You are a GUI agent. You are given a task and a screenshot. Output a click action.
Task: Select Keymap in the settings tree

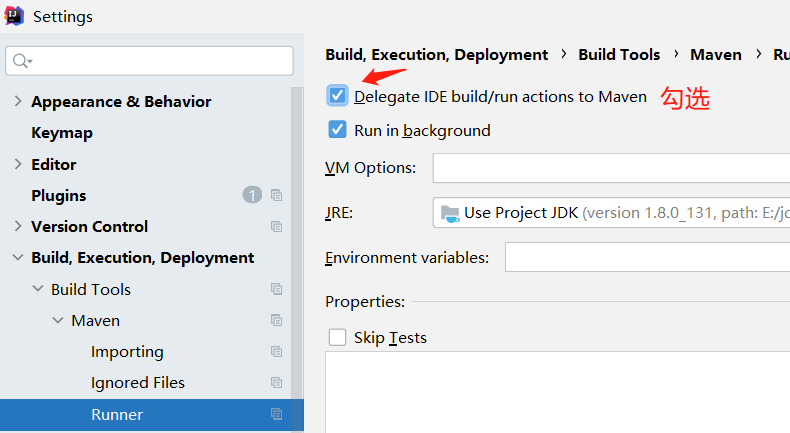(x=62, y=133)
